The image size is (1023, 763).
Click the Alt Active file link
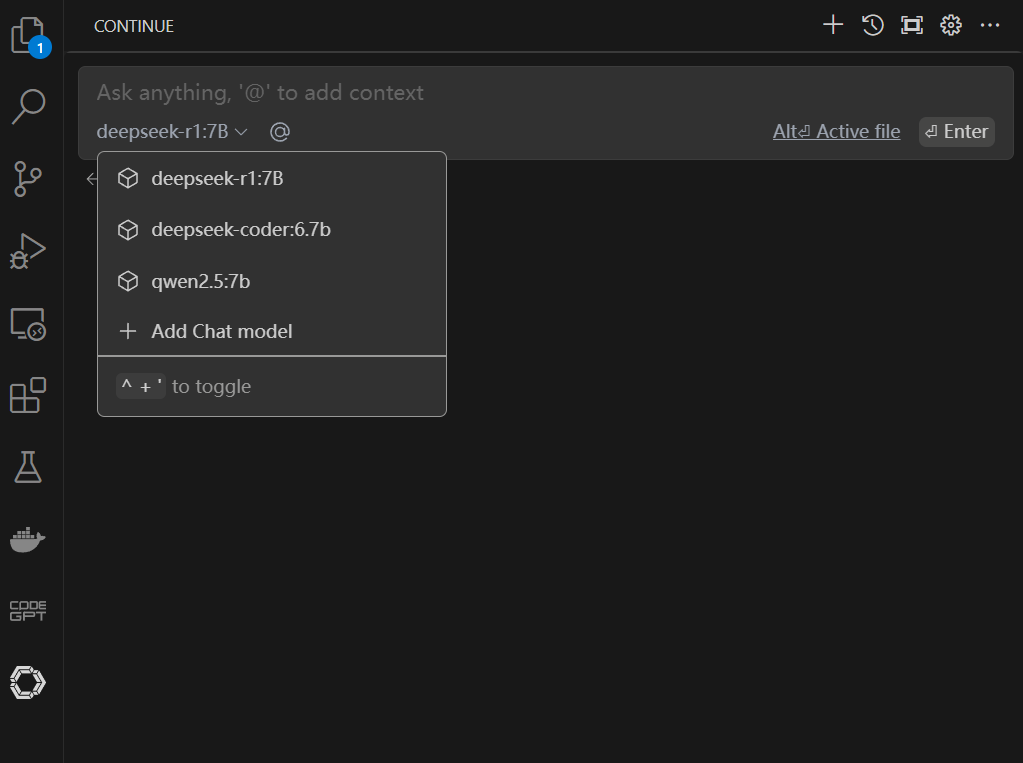click(x=836, y=131)
